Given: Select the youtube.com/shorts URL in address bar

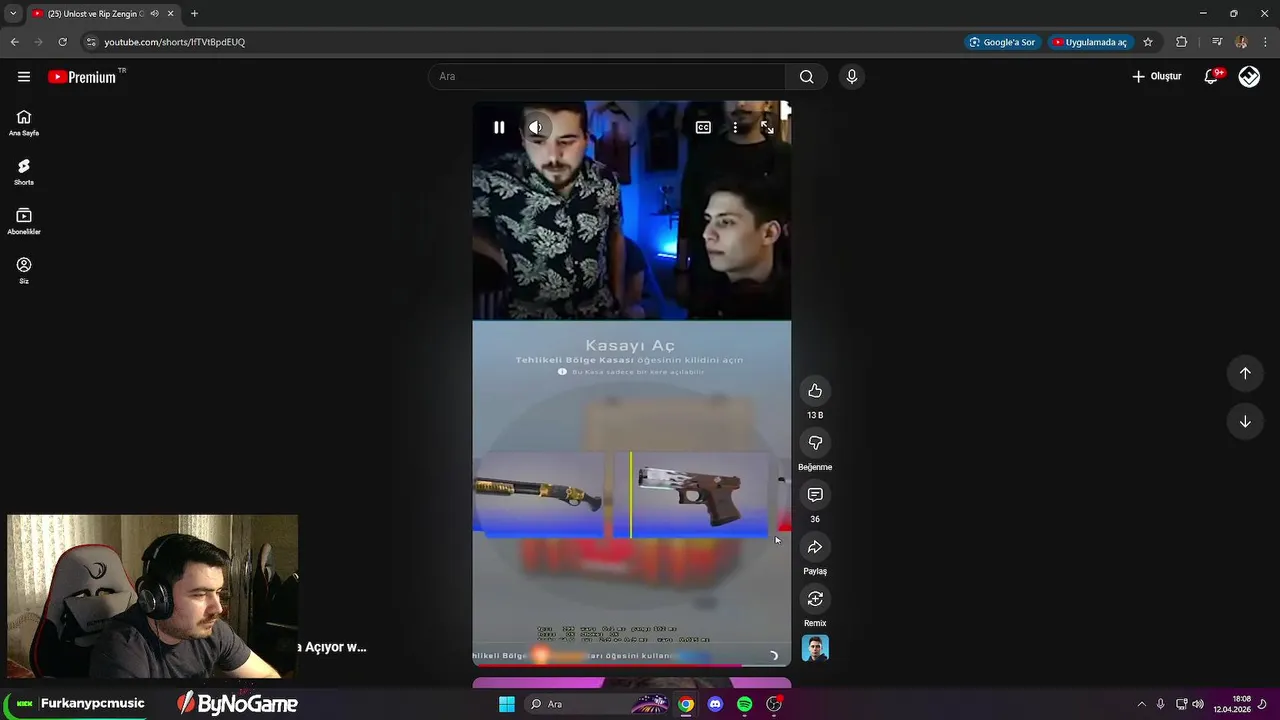Looking at the screenshot, I should pos(175,42).
